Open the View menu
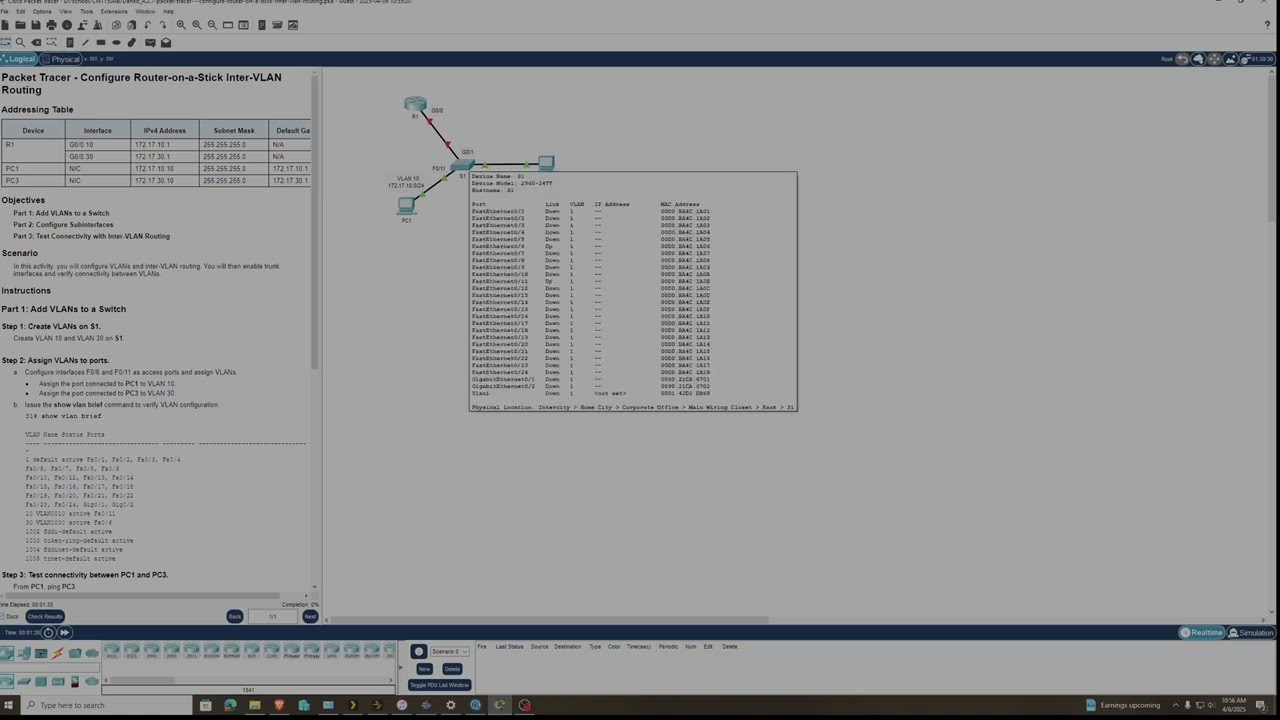This screenshot has height=720, width=1280. (x=66, y=11)
